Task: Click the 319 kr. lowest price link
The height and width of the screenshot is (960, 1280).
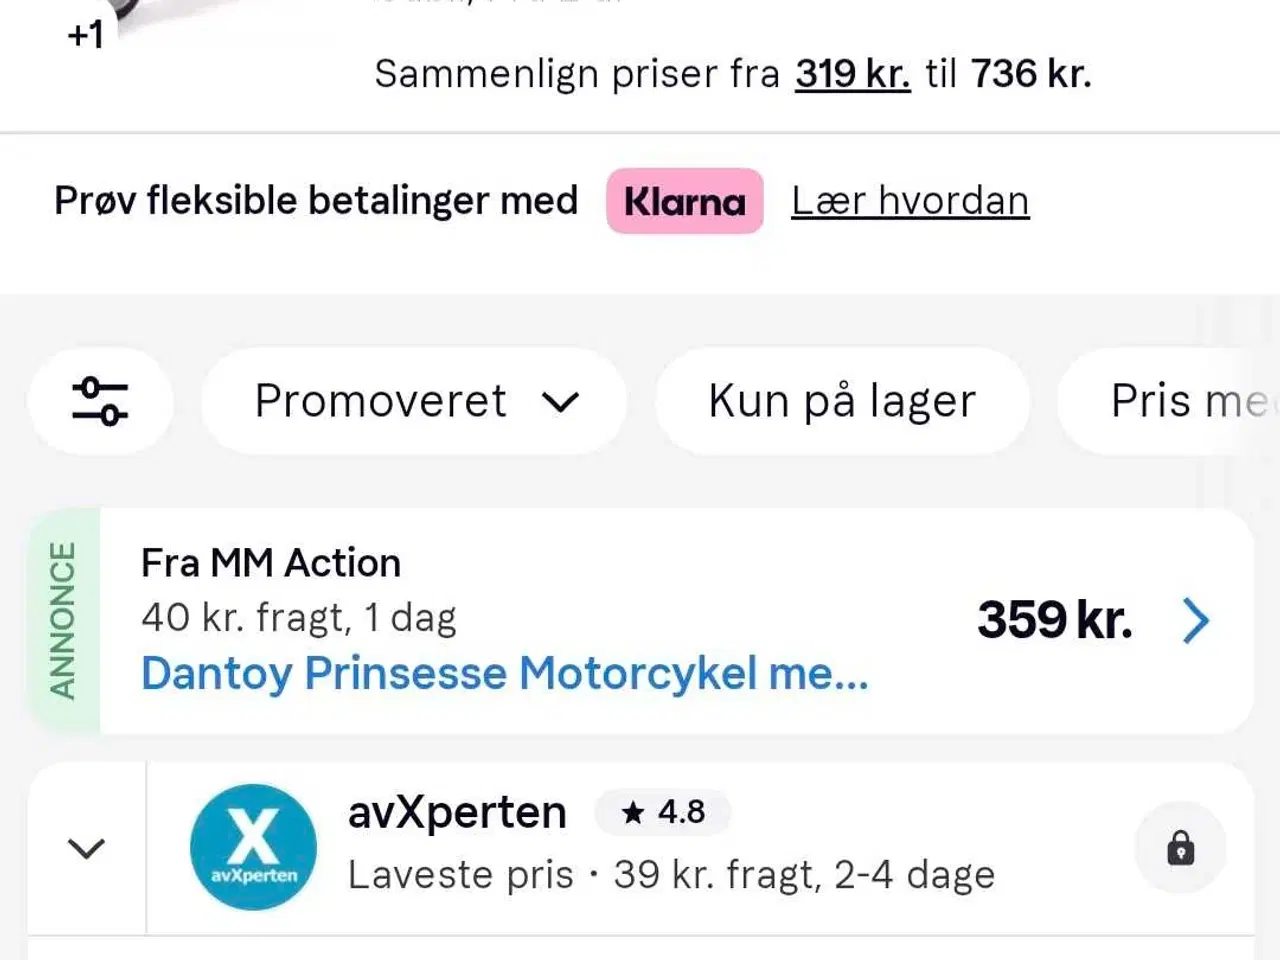Action: coord(853,74)
